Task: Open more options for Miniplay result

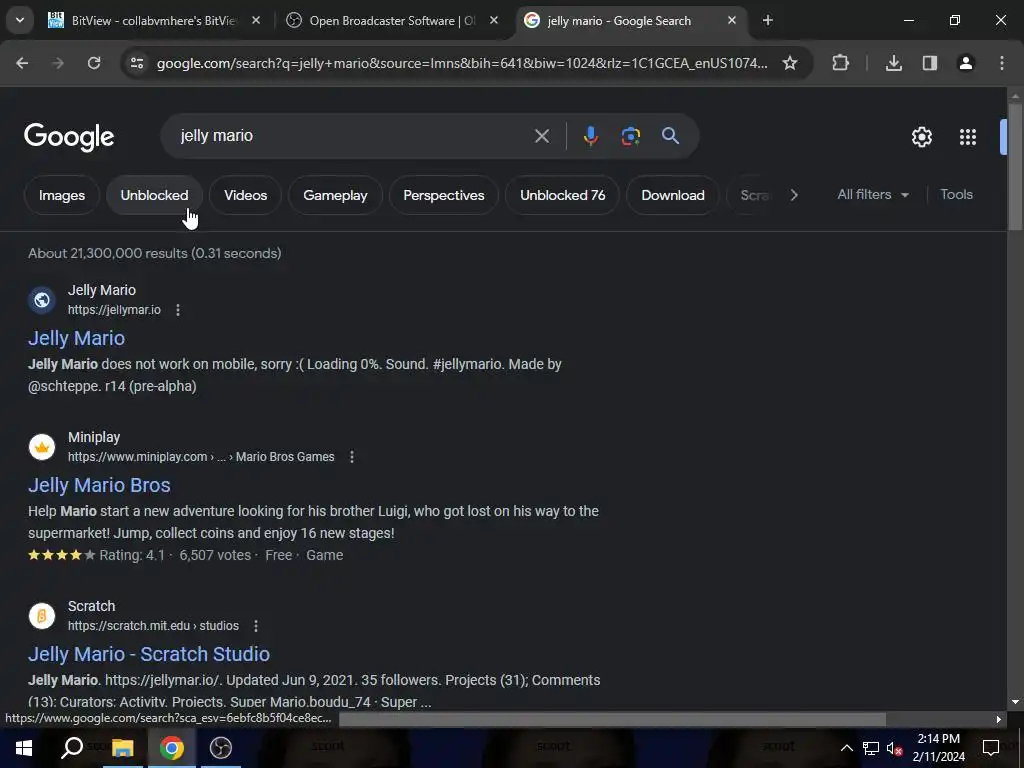Action: click(352, 457)
